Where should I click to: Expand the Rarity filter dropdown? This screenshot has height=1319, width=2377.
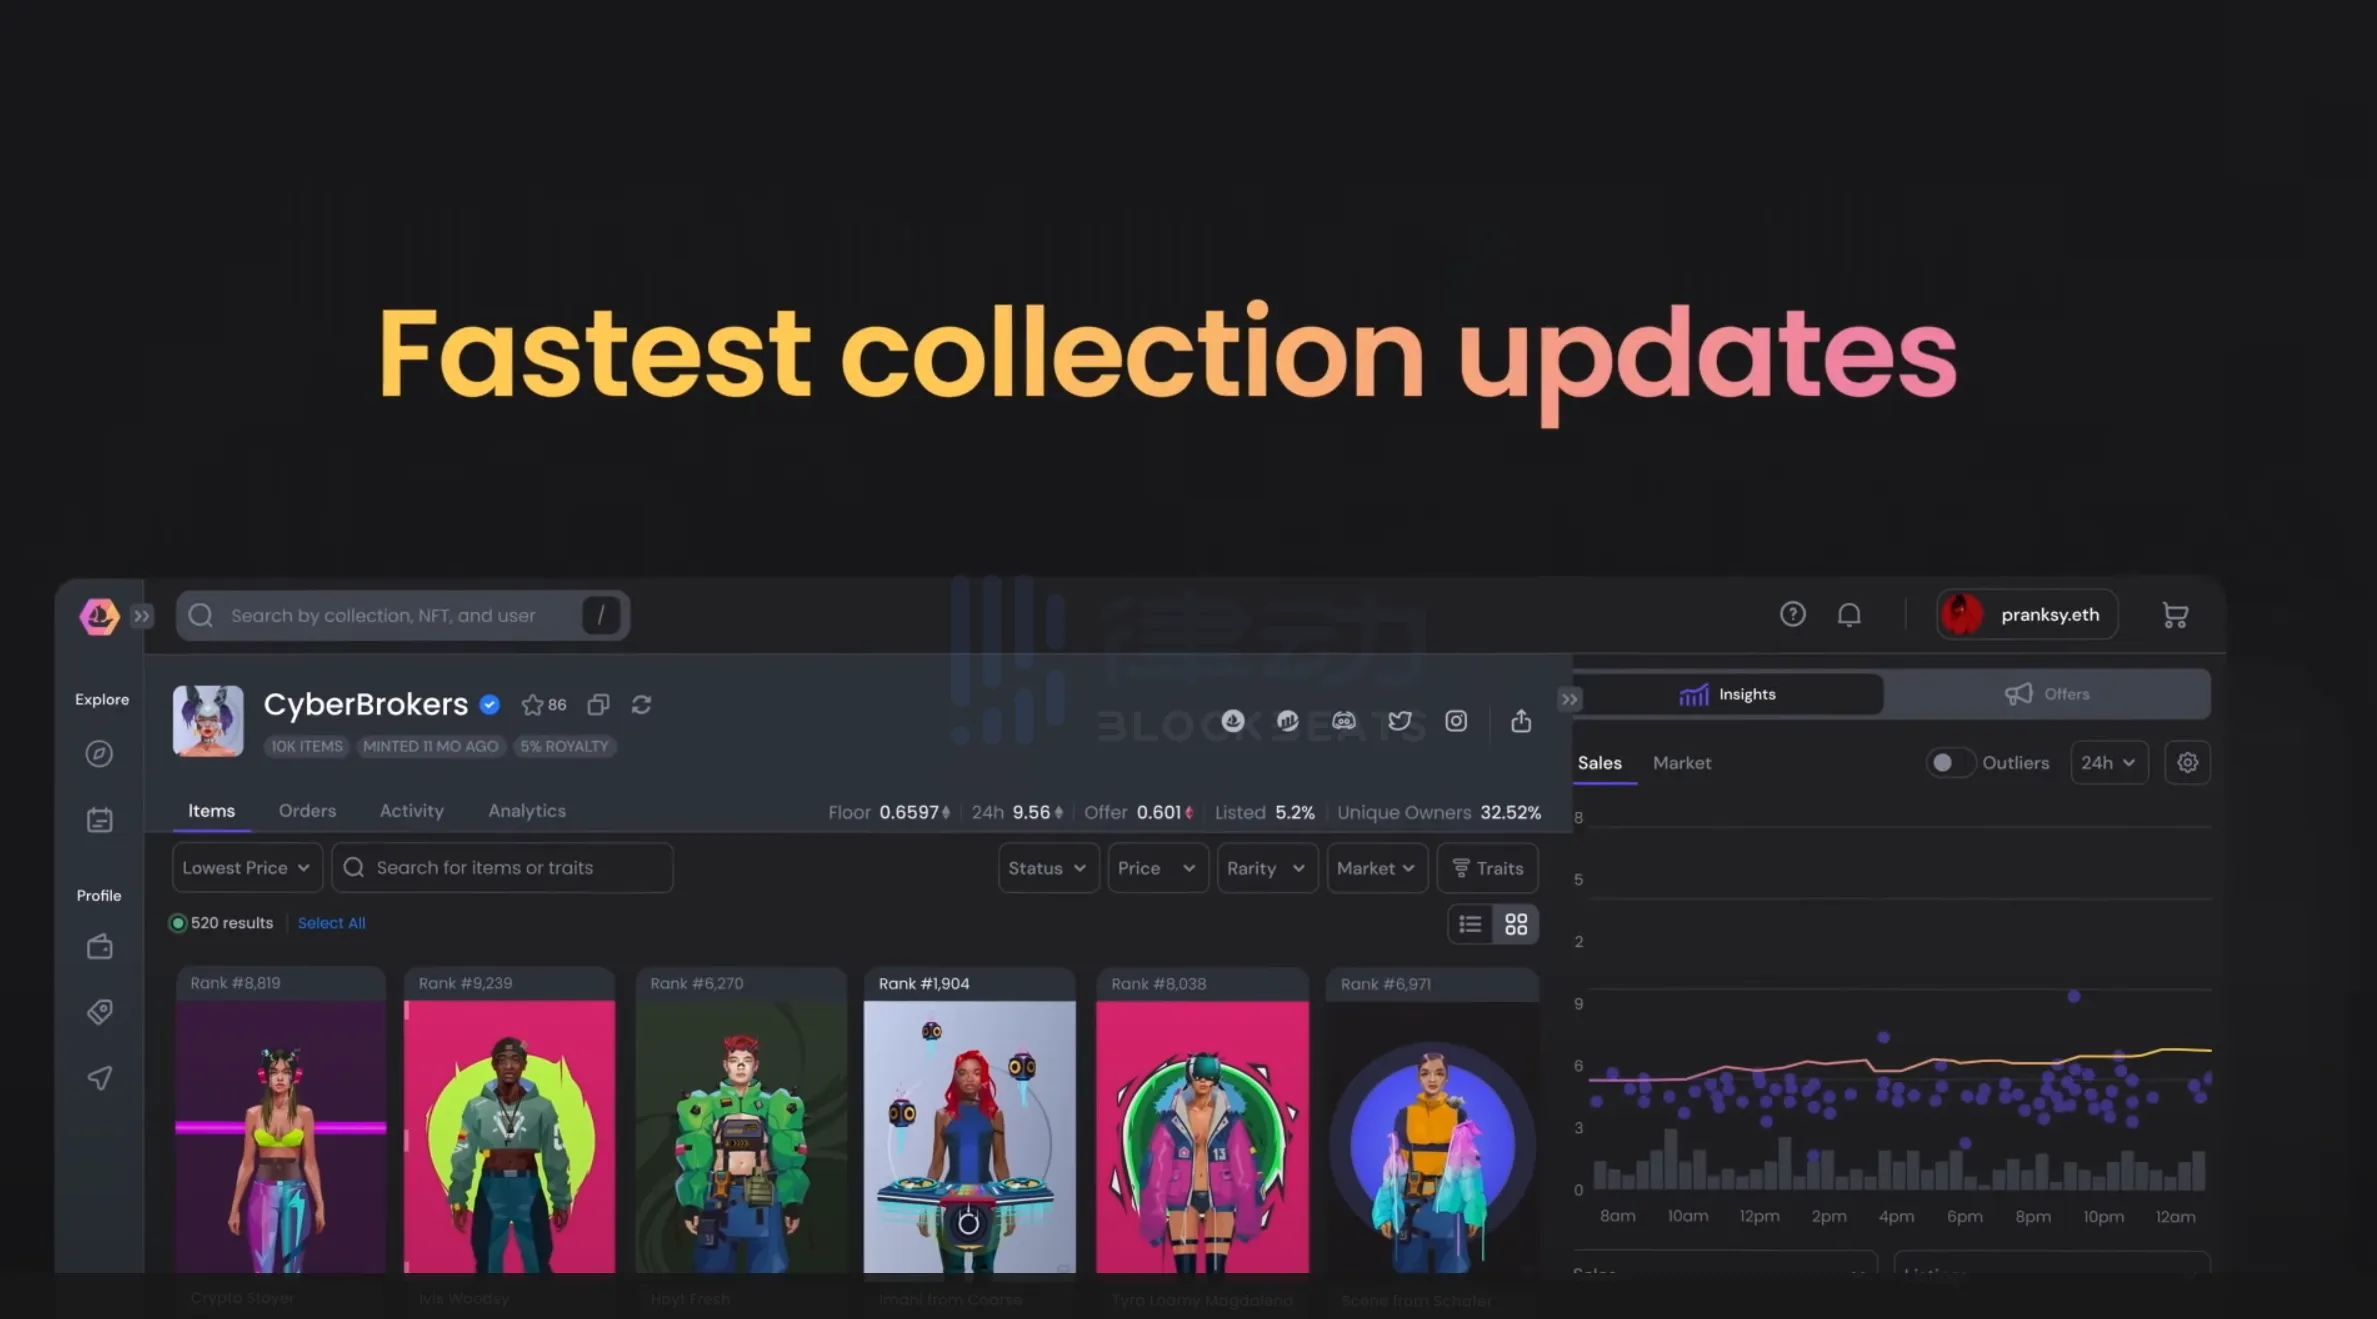click(x=1265, y=866)
